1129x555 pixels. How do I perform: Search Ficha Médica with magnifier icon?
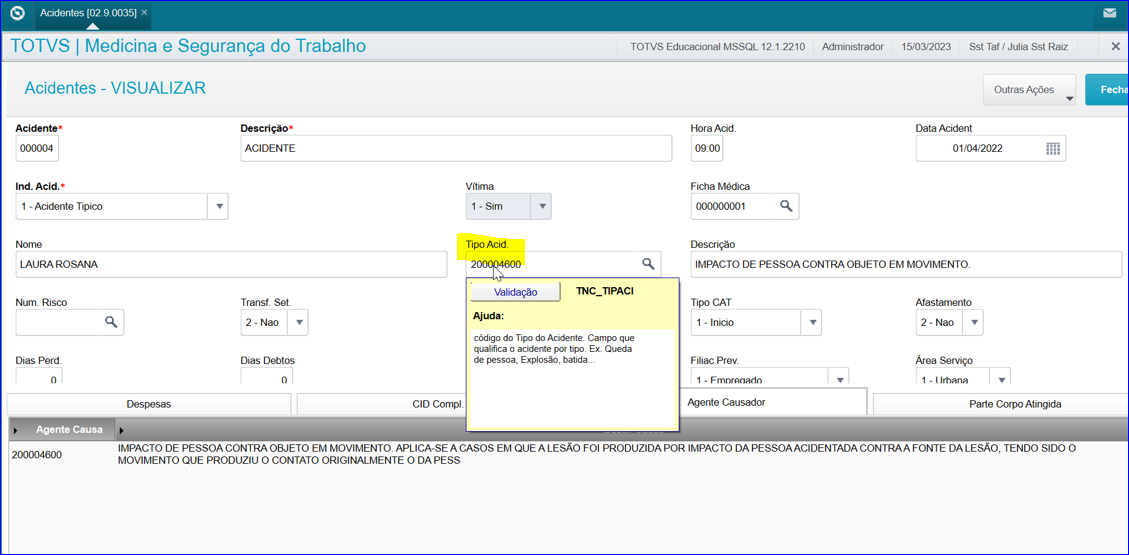(x=786, y=206)
